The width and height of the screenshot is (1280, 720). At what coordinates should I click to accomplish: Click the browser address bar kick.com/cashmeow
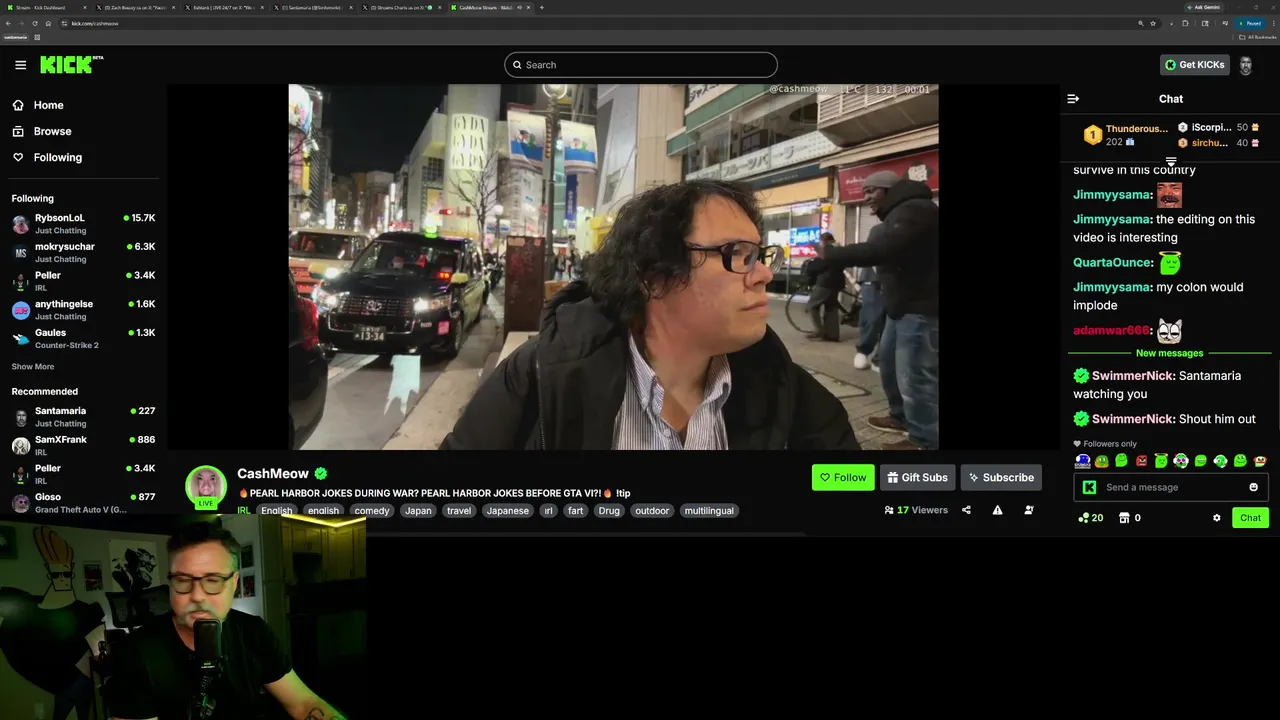600,23
